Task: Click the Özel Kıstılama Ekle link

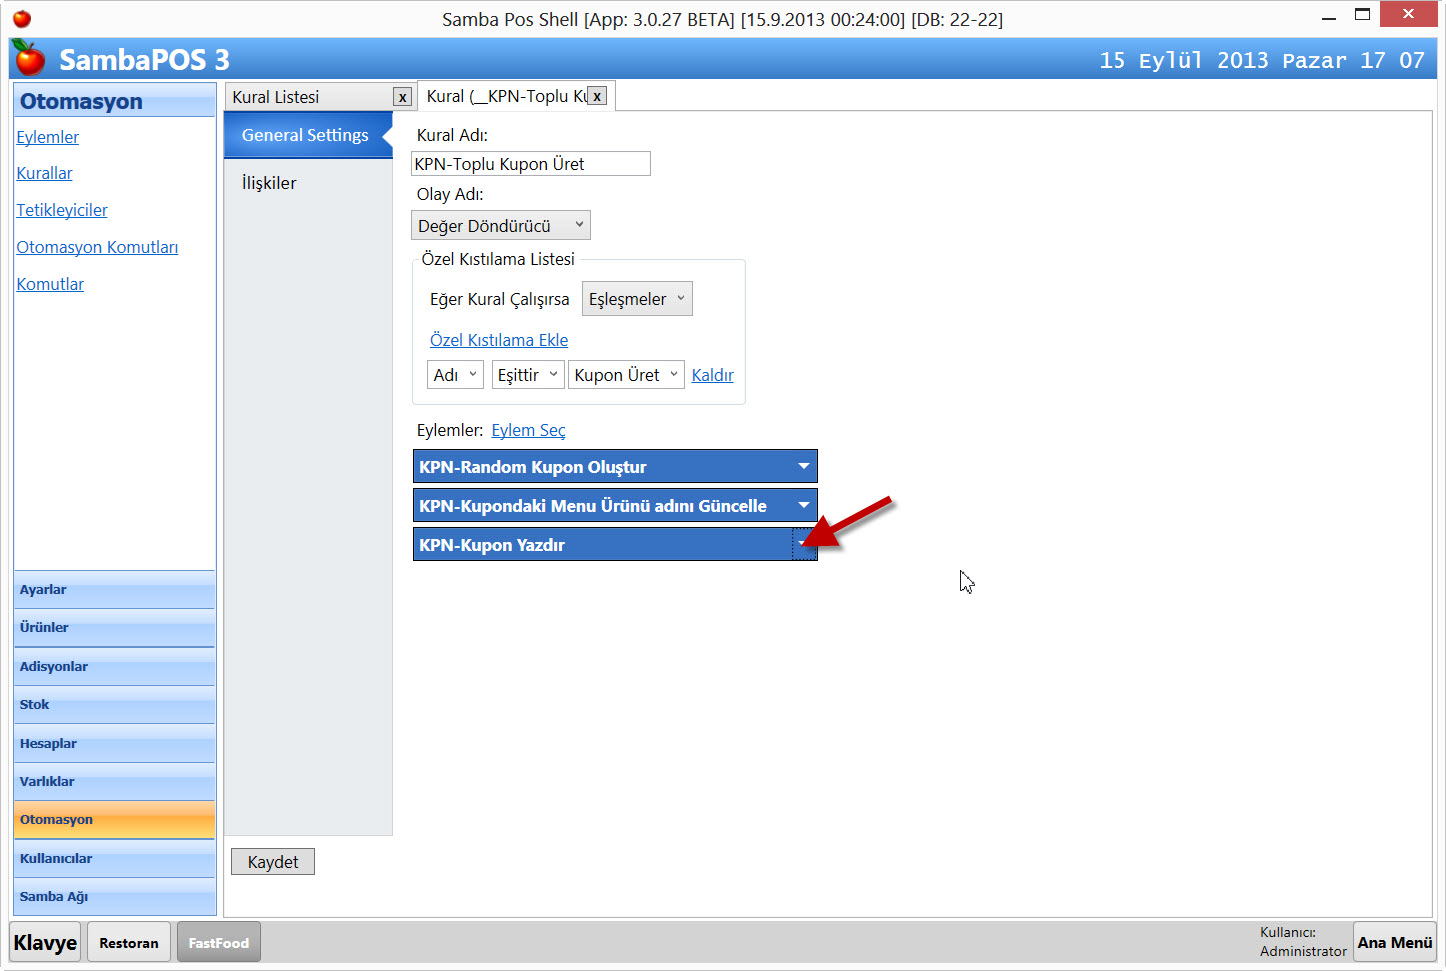Action: tap(499, 340)
